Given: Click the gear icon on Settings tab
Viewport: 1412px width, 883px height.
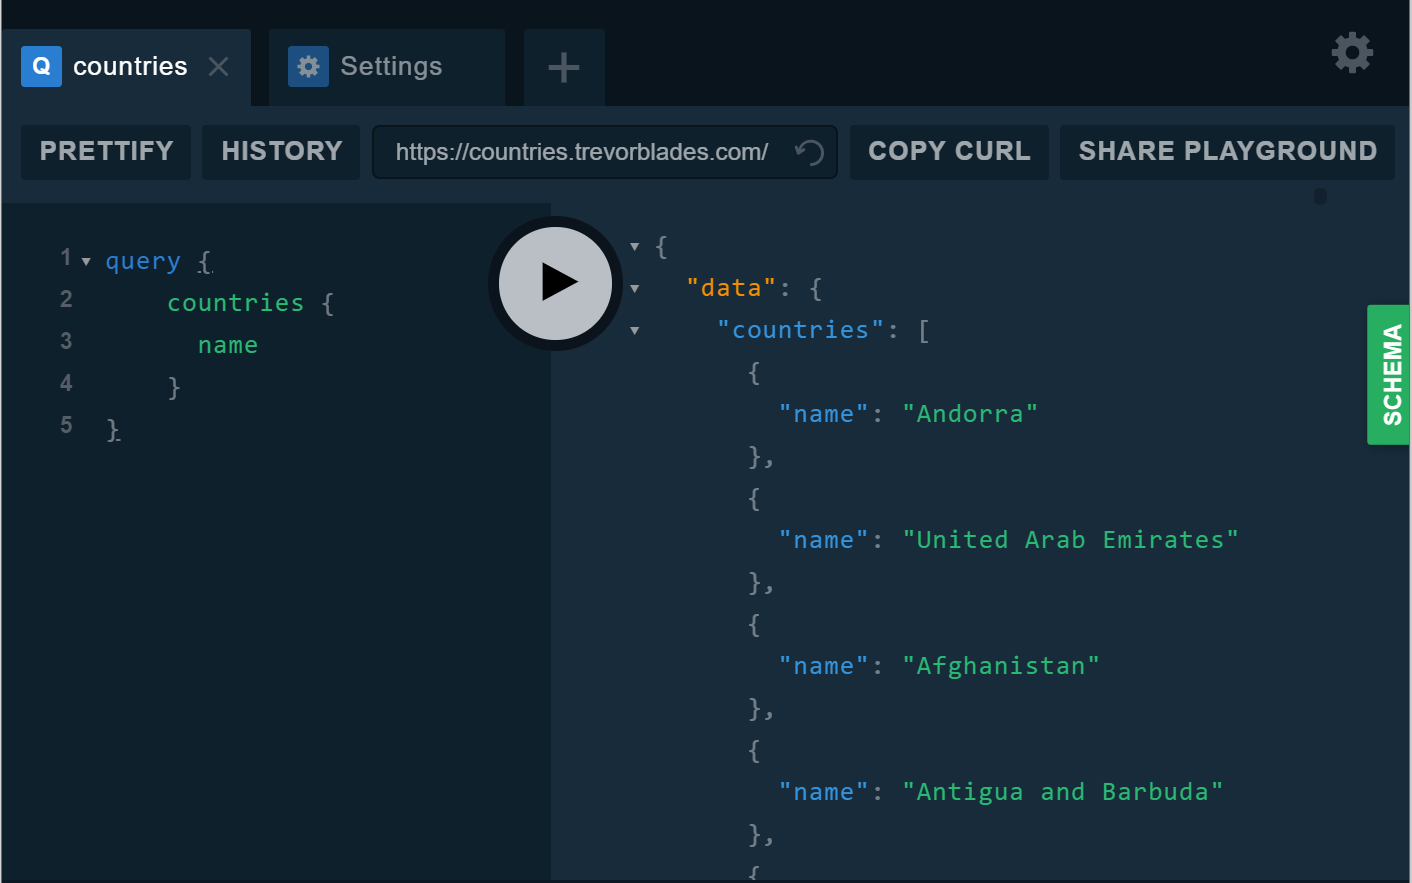Looking at the screenshot, I should pos(308,66).
